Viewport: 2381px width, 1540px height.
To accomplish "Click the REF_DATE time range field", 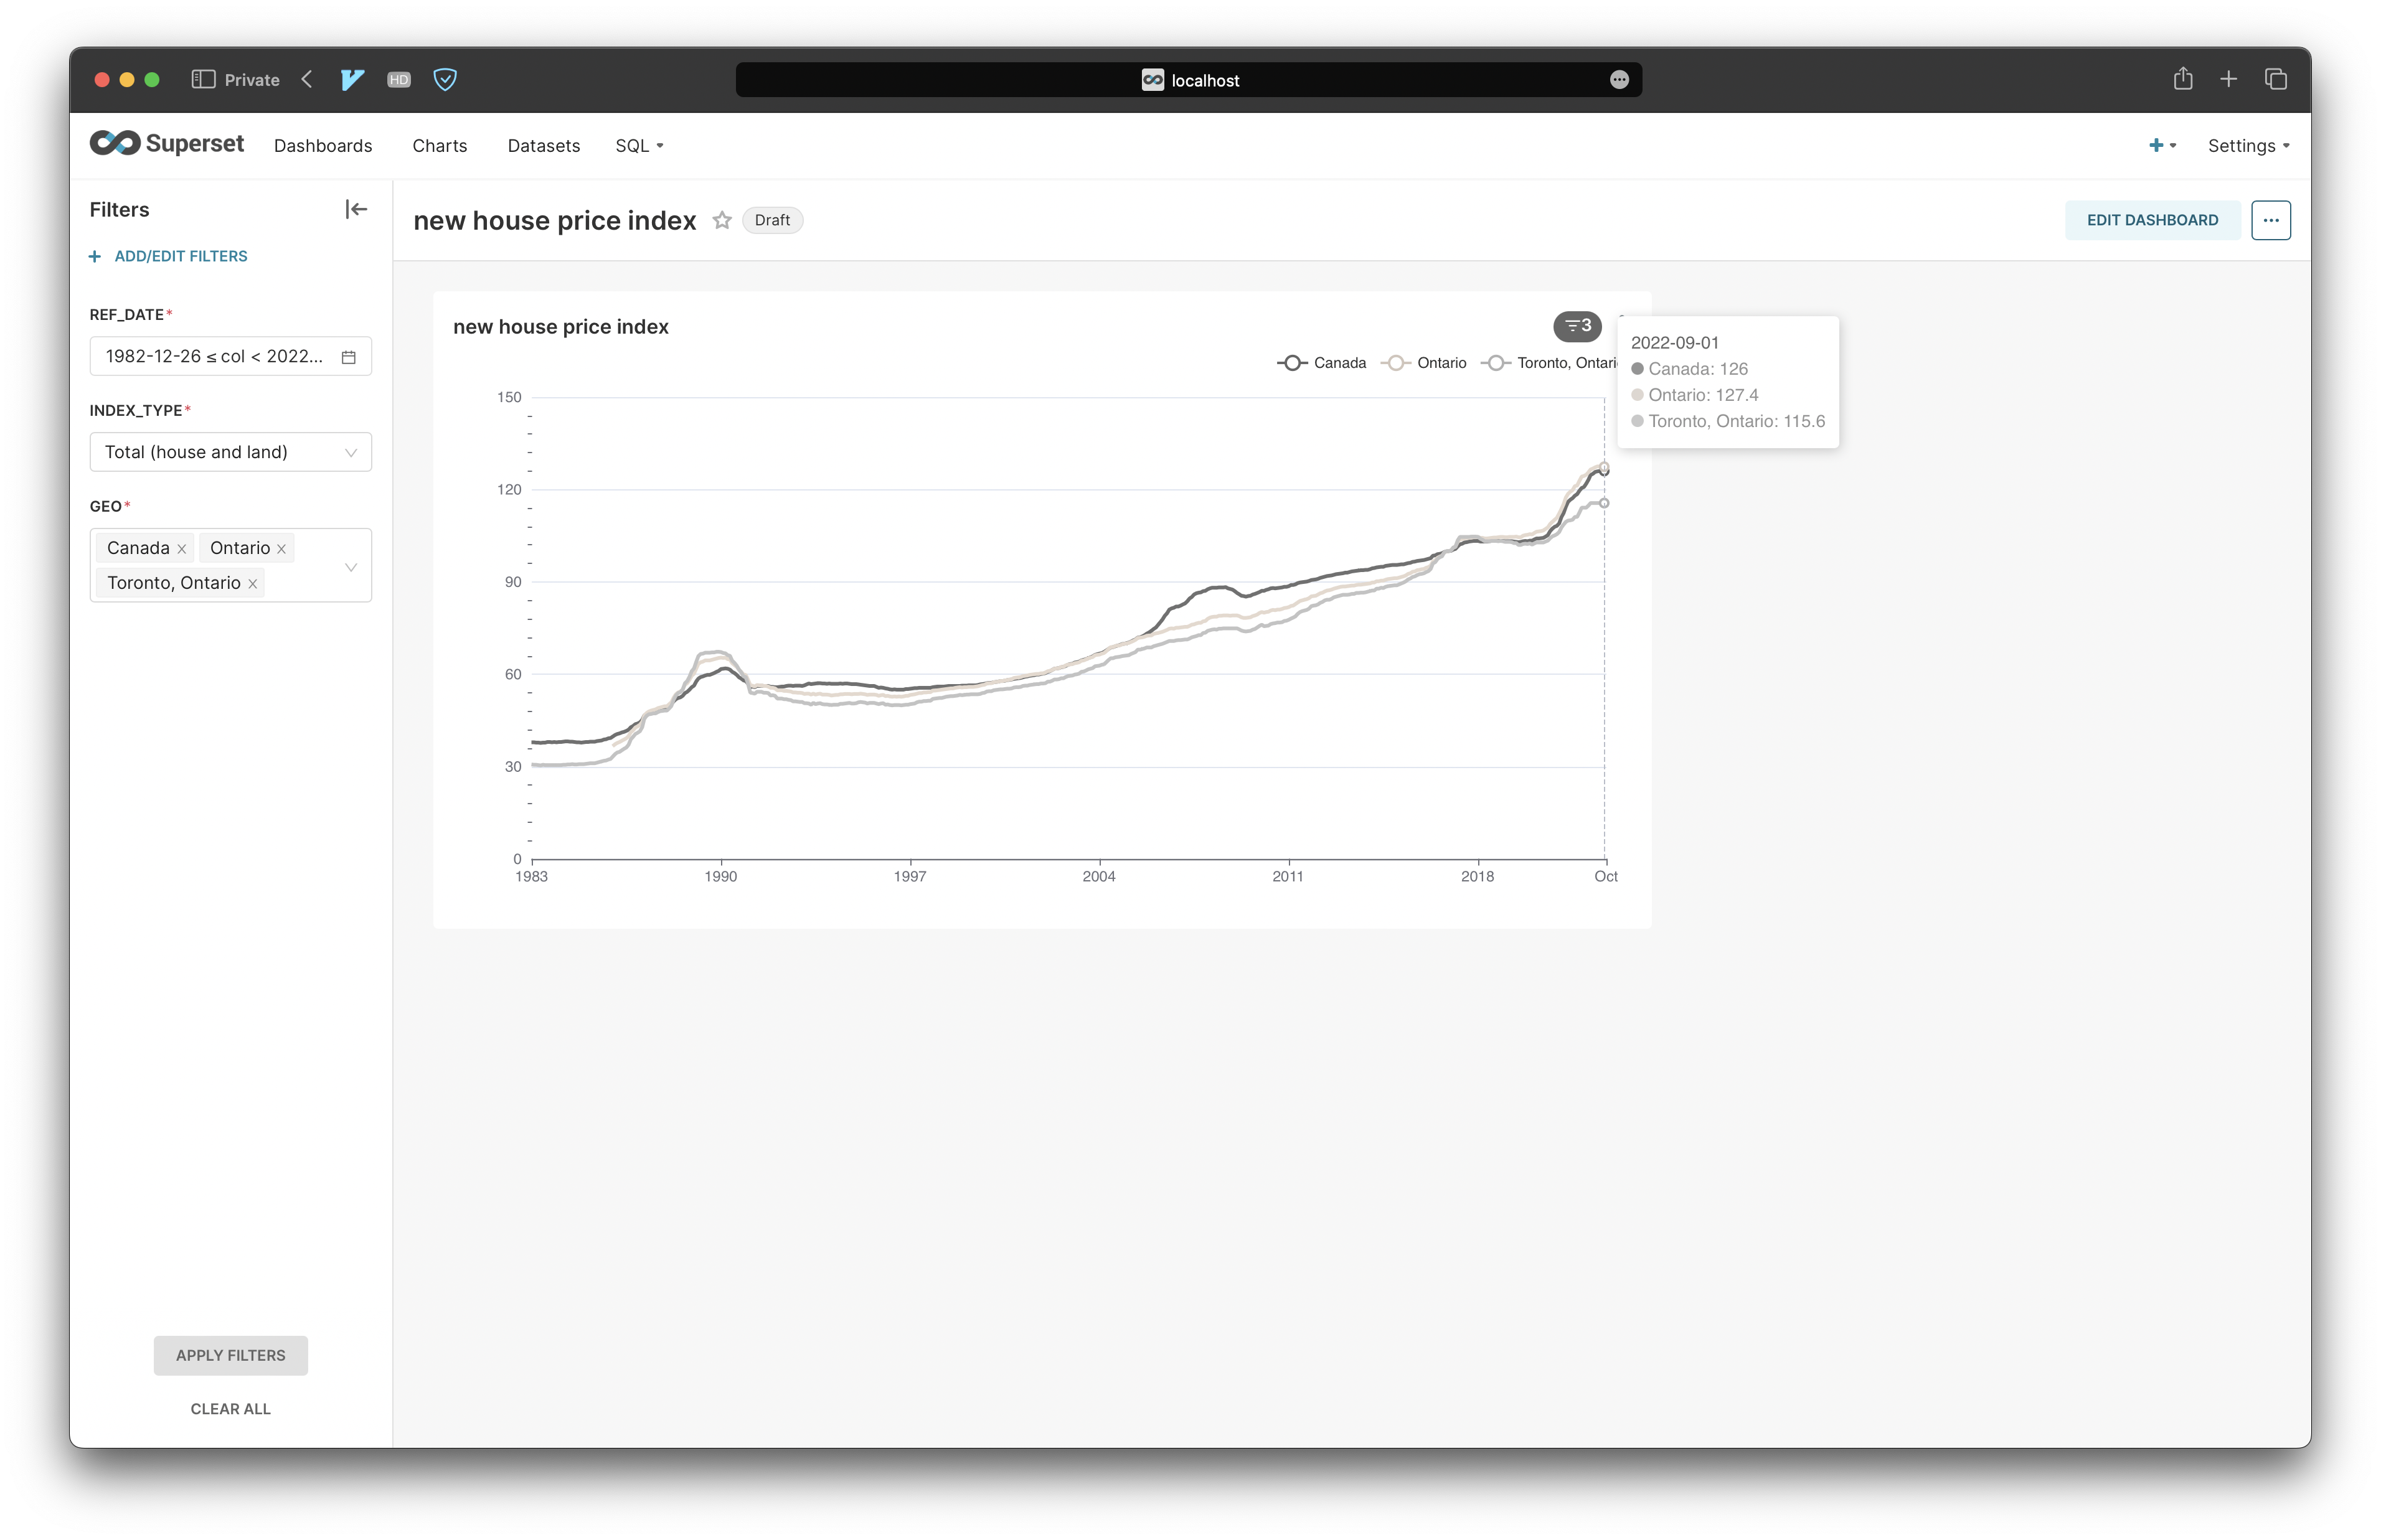I will (x=214, y=357).
